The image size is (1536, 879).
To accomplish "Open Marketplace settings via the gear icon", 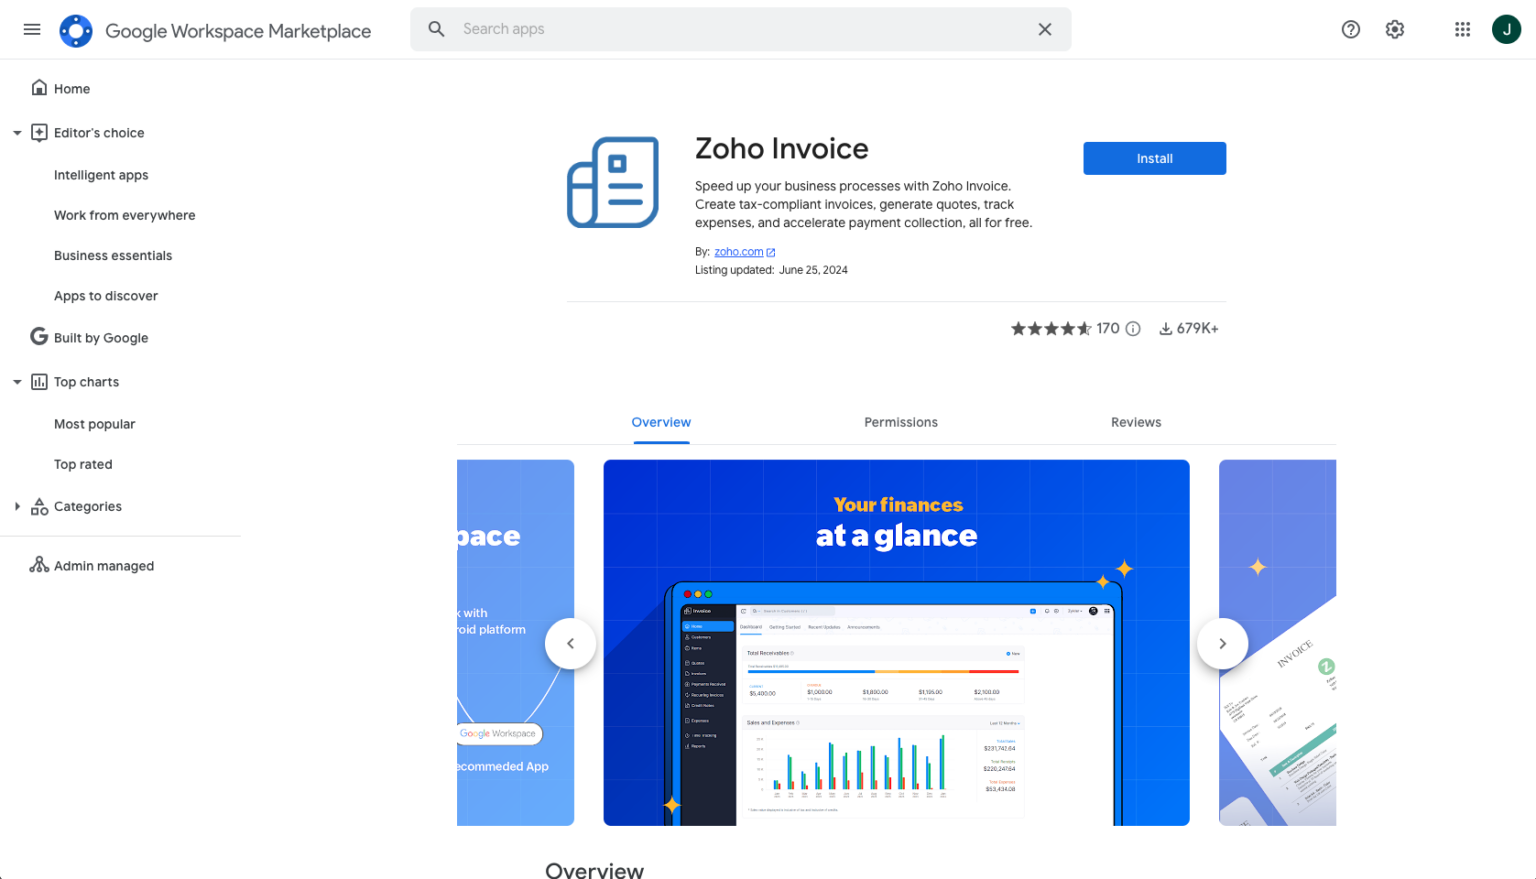I will tap(1394, 29).
